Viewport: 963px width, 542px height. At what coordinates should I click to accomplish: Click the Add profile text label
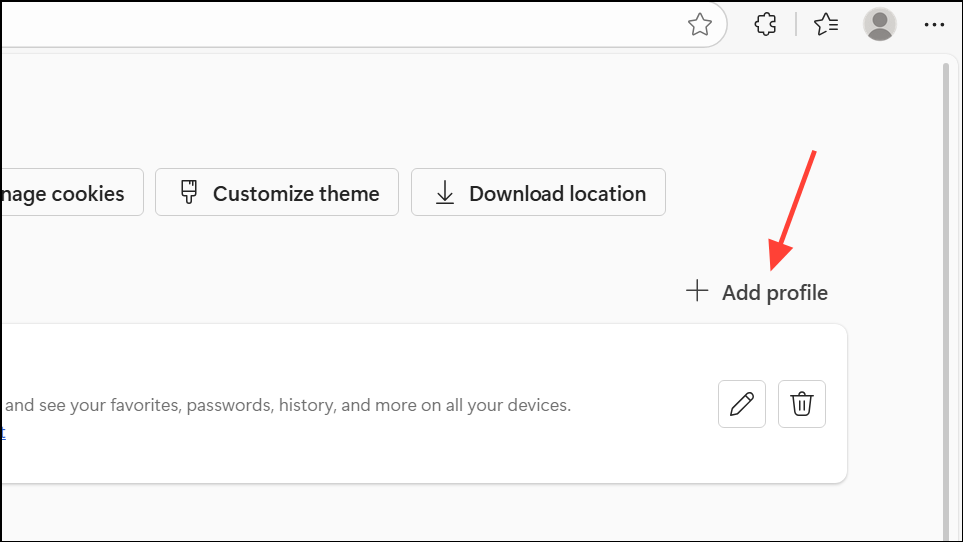coord(775,293)
